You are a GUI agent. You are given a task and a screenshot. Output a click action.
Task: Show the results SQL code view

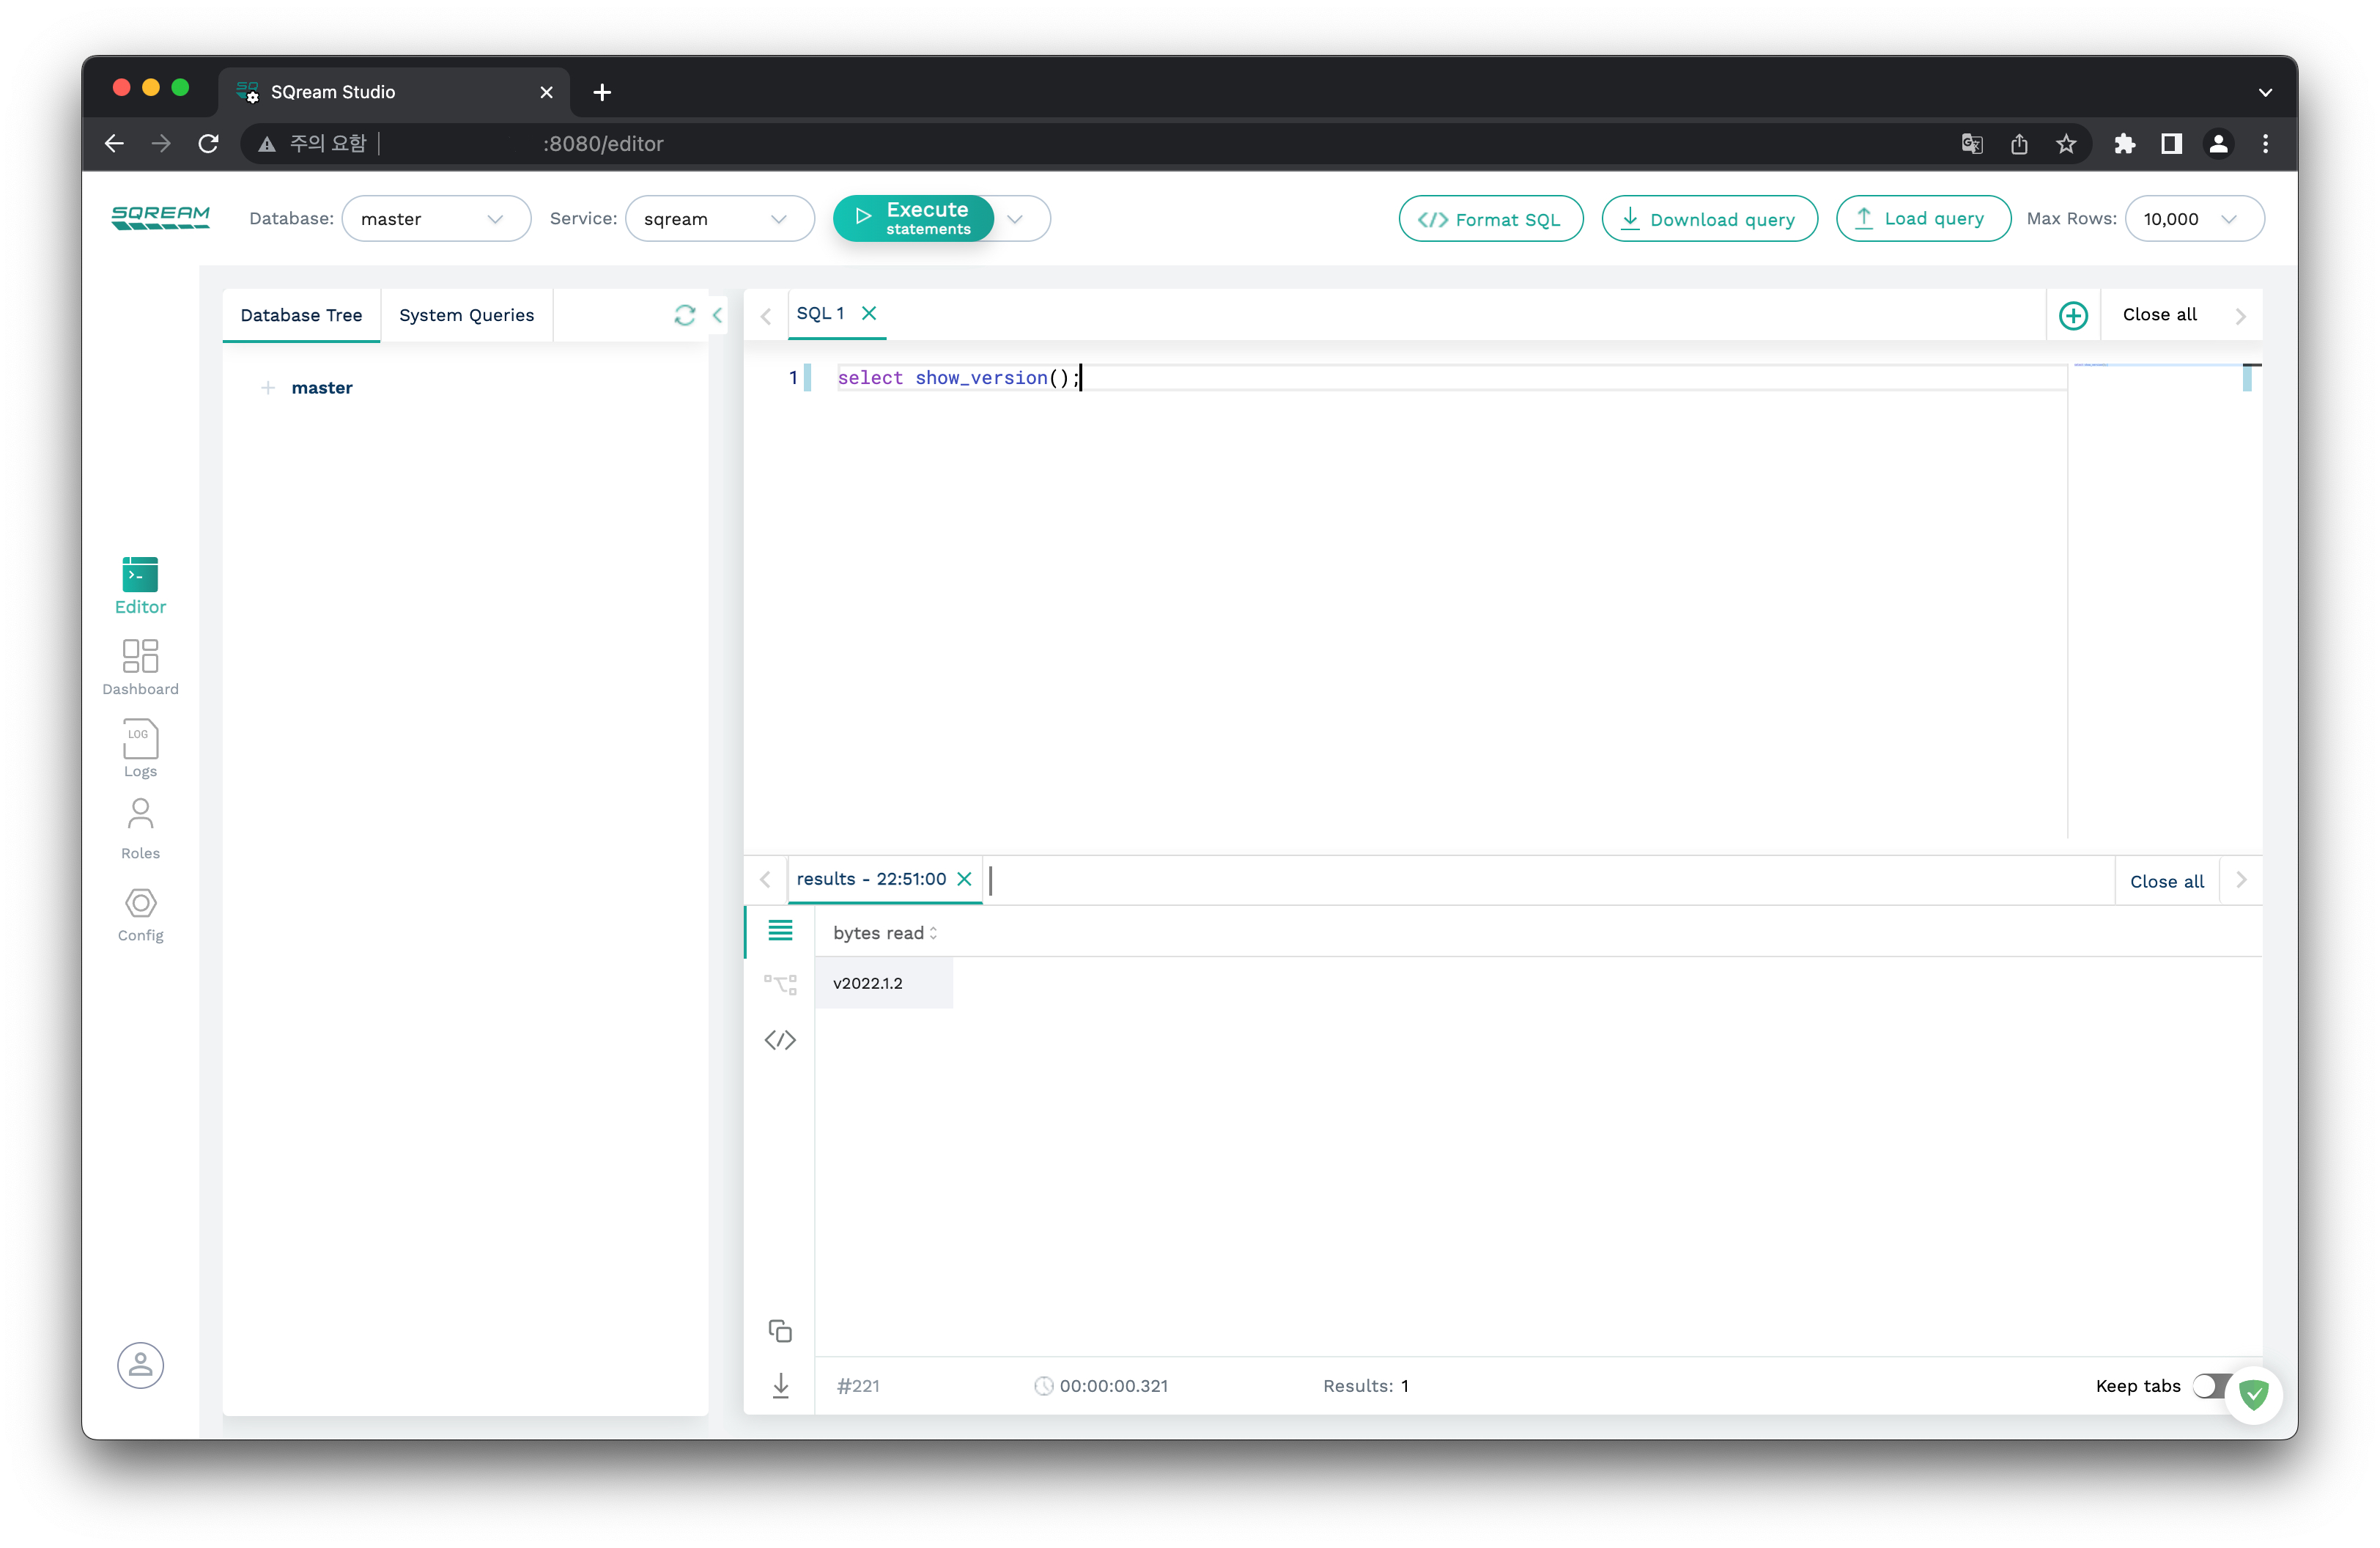[780, 1040]
